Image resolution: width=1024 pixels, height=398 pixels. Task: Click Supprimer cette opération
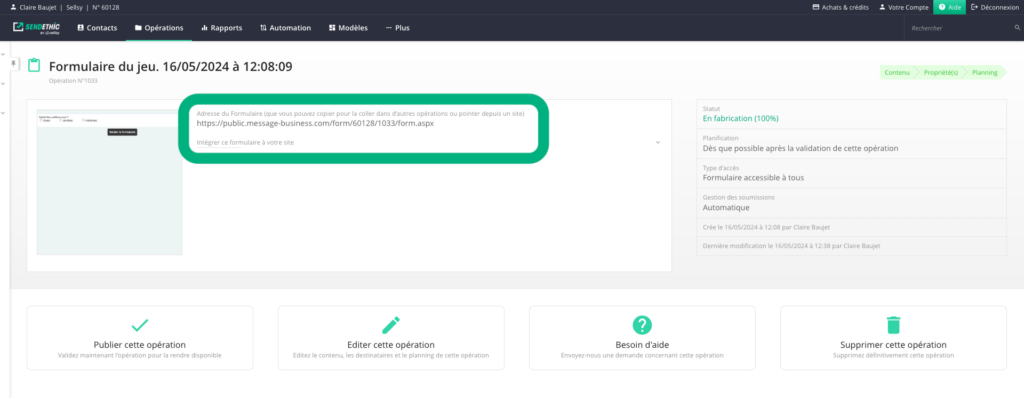click(x=893, y=344)
